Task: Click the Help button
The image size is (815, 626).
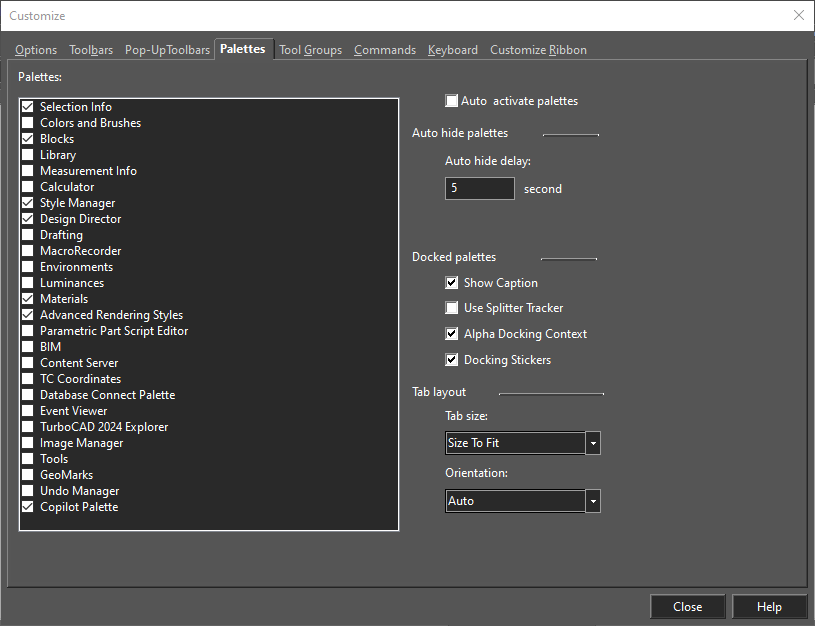Action: pos(769,607)
